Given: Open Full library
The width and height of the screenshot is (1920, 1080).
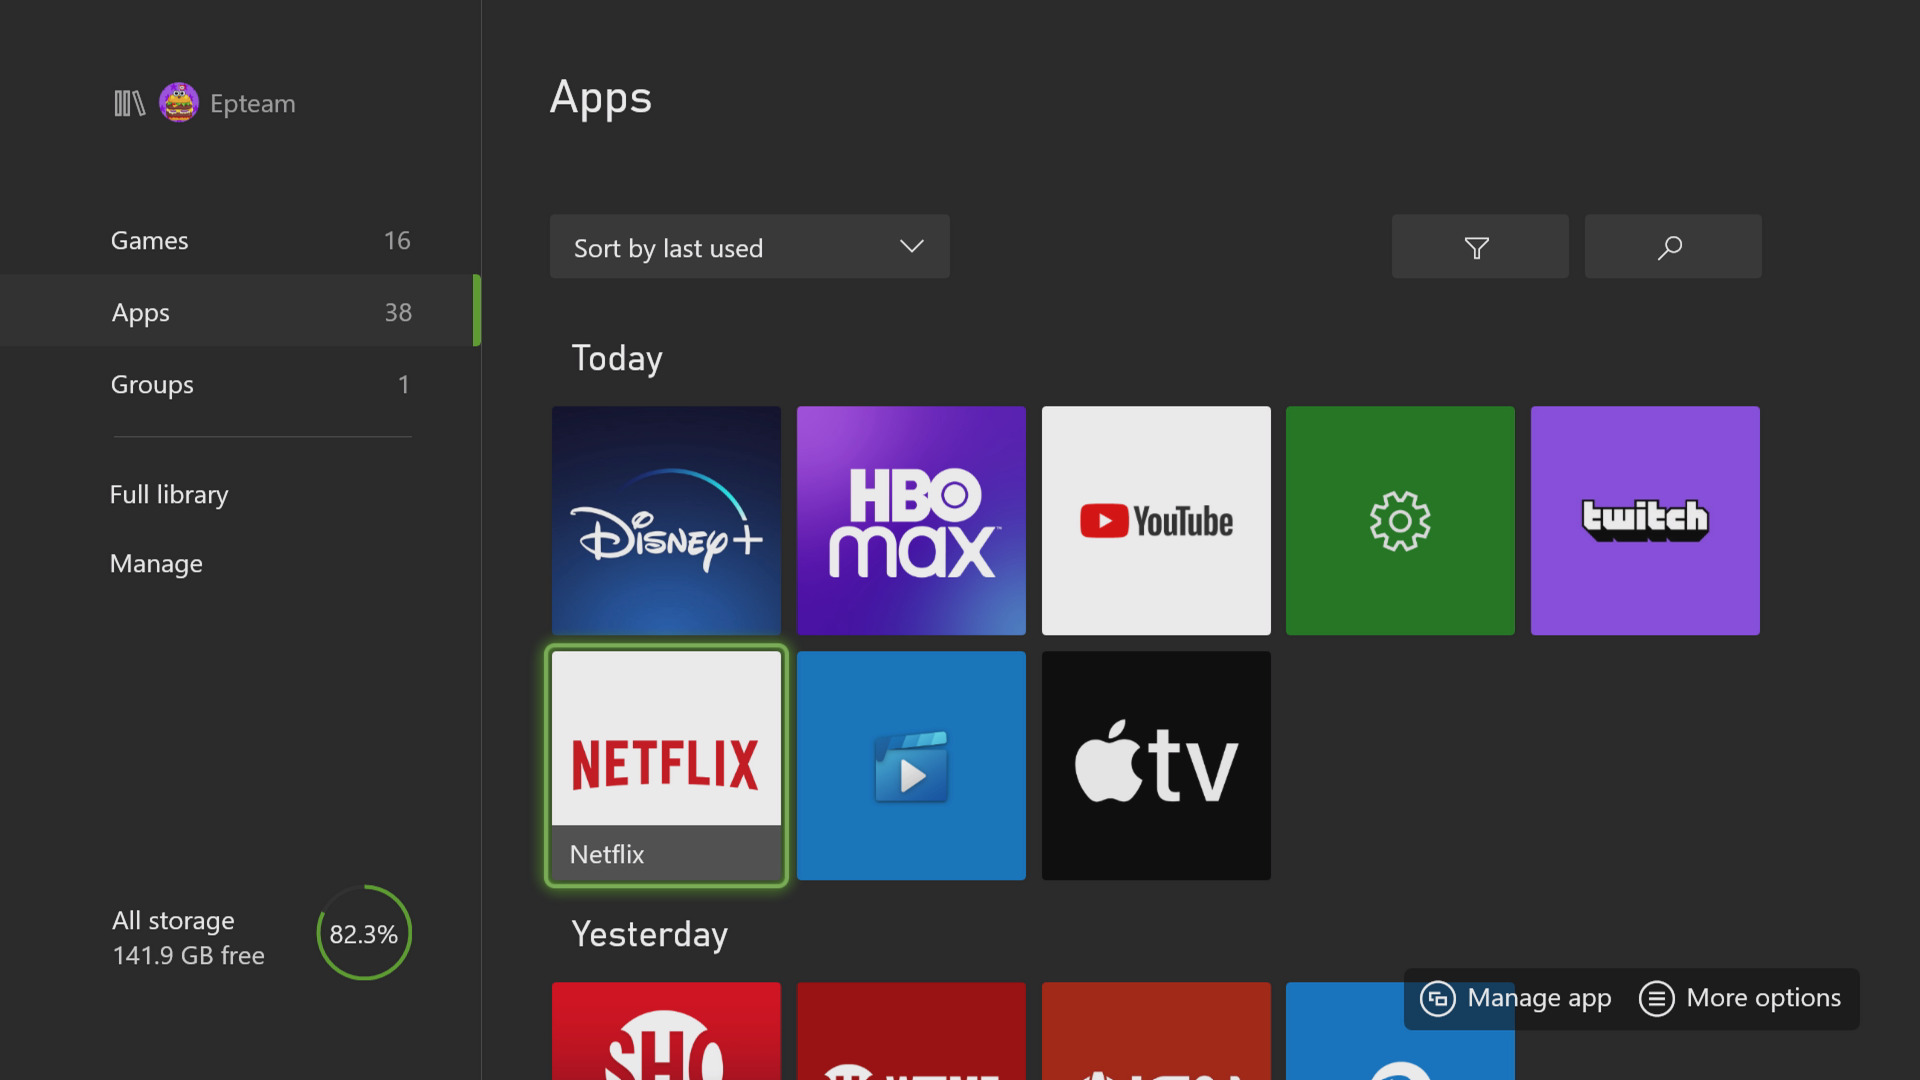Looking at the screenshot, I should click(169, 494).
